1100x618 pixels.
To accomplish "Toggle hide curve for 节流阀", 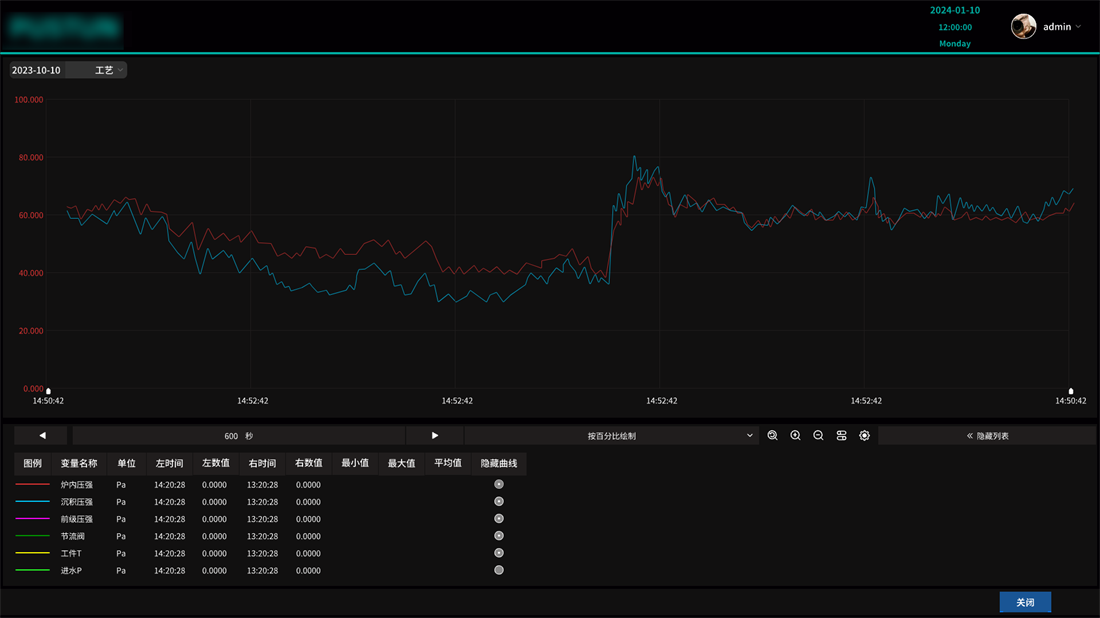I will click(499, 536).
